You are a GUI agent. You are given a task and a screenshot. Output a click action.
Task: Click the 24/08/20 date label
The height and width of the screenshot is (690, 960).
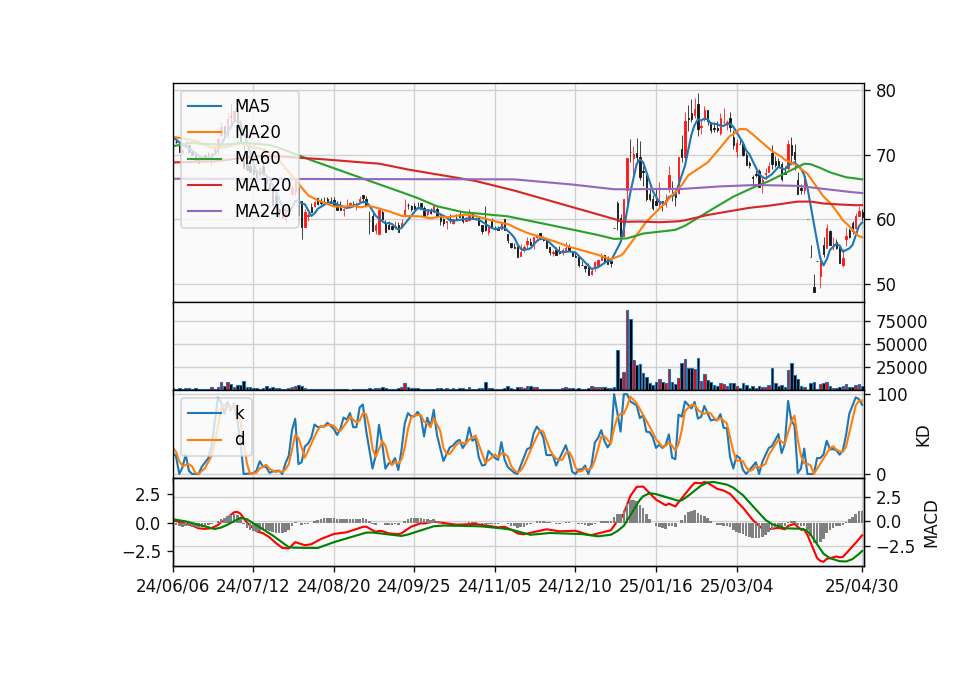(x=334, y=586)
